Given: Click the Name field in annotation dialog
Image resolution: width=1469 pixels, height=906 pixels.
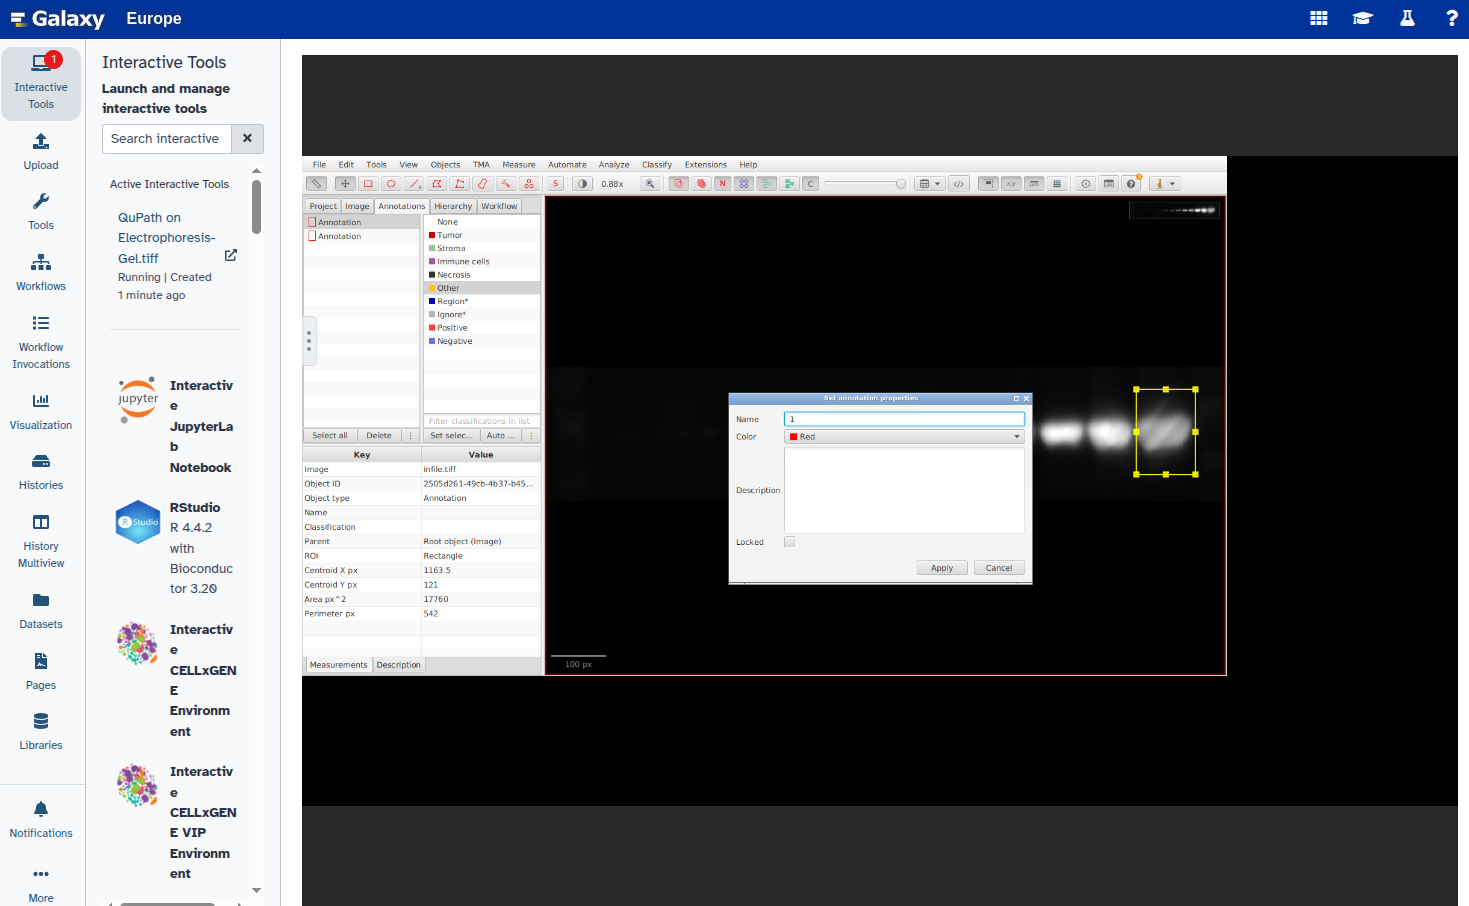Looking at the screenshot, I should 905,419.
